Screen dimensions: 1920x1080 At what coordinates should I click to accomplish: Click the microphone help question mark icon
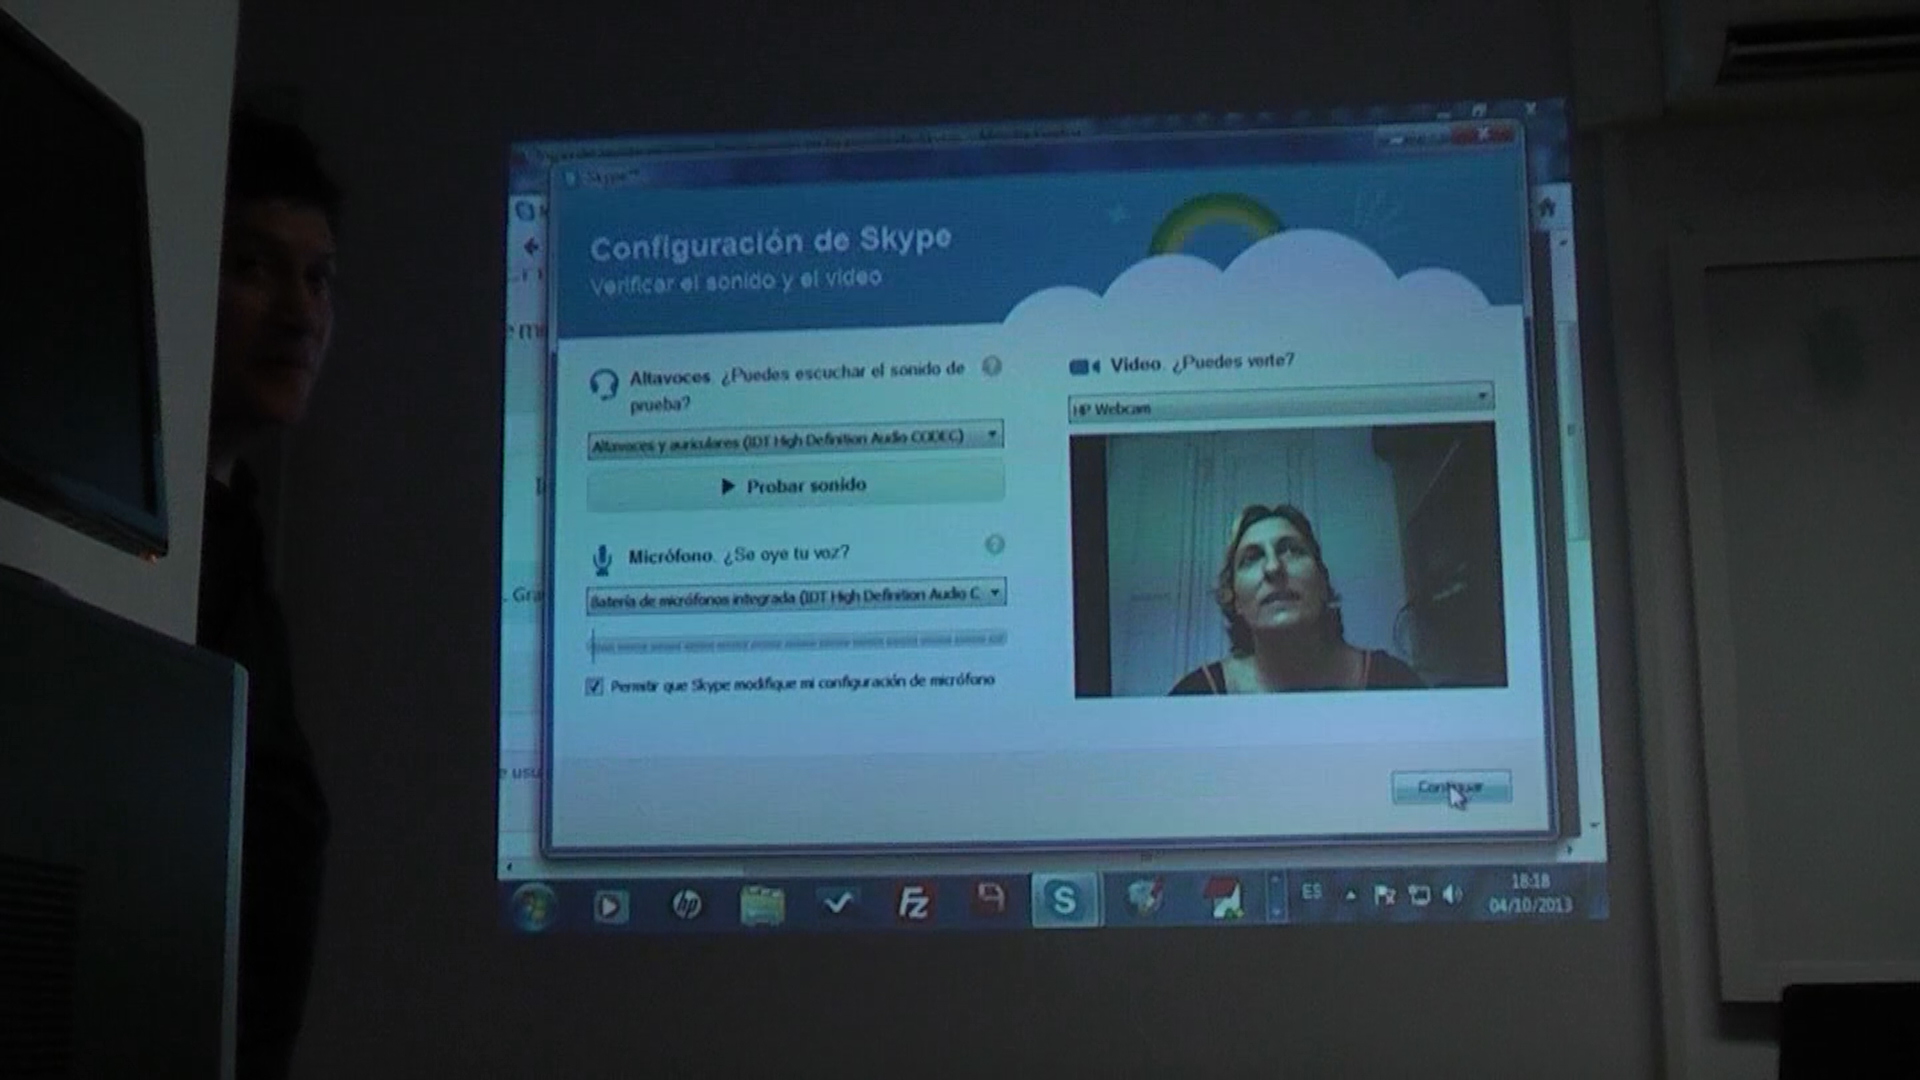[994, 545]
